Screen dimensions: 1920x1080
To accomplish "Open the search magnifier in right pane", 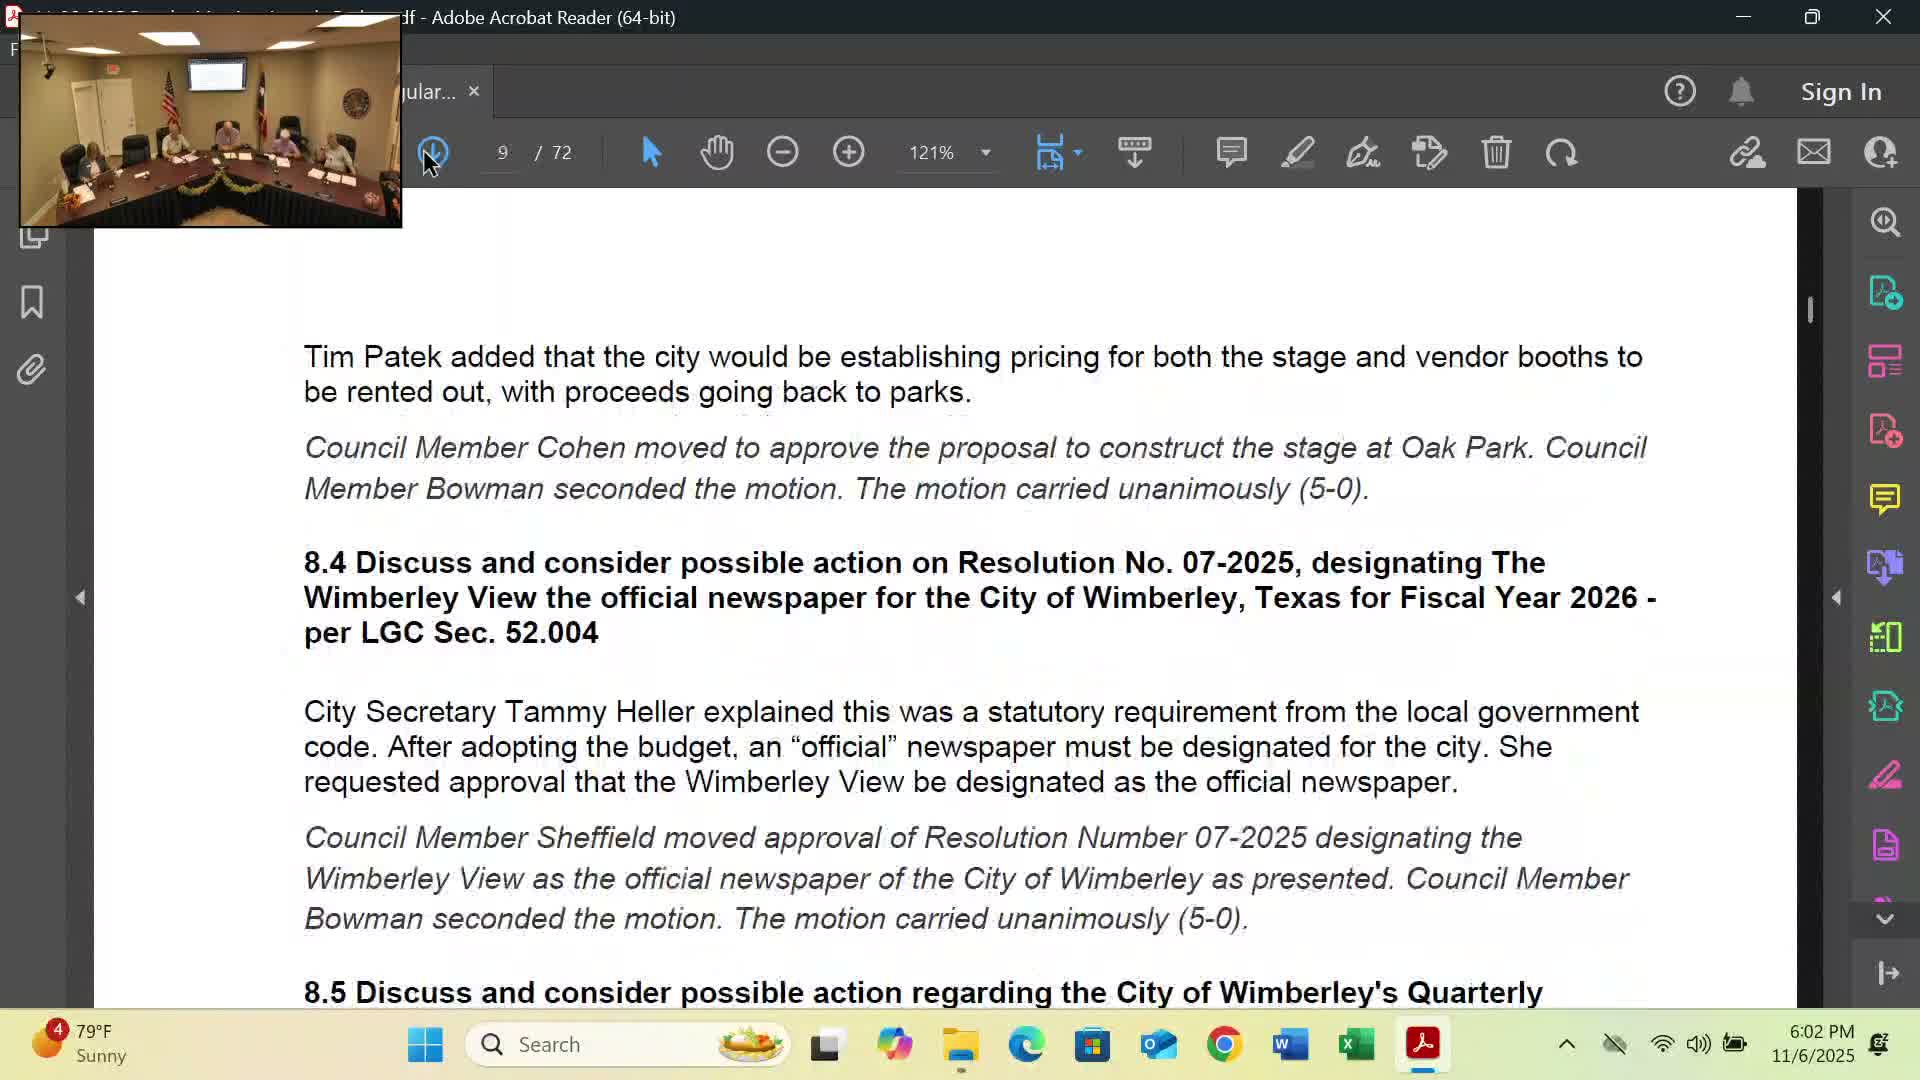I will coord(1885,221).
